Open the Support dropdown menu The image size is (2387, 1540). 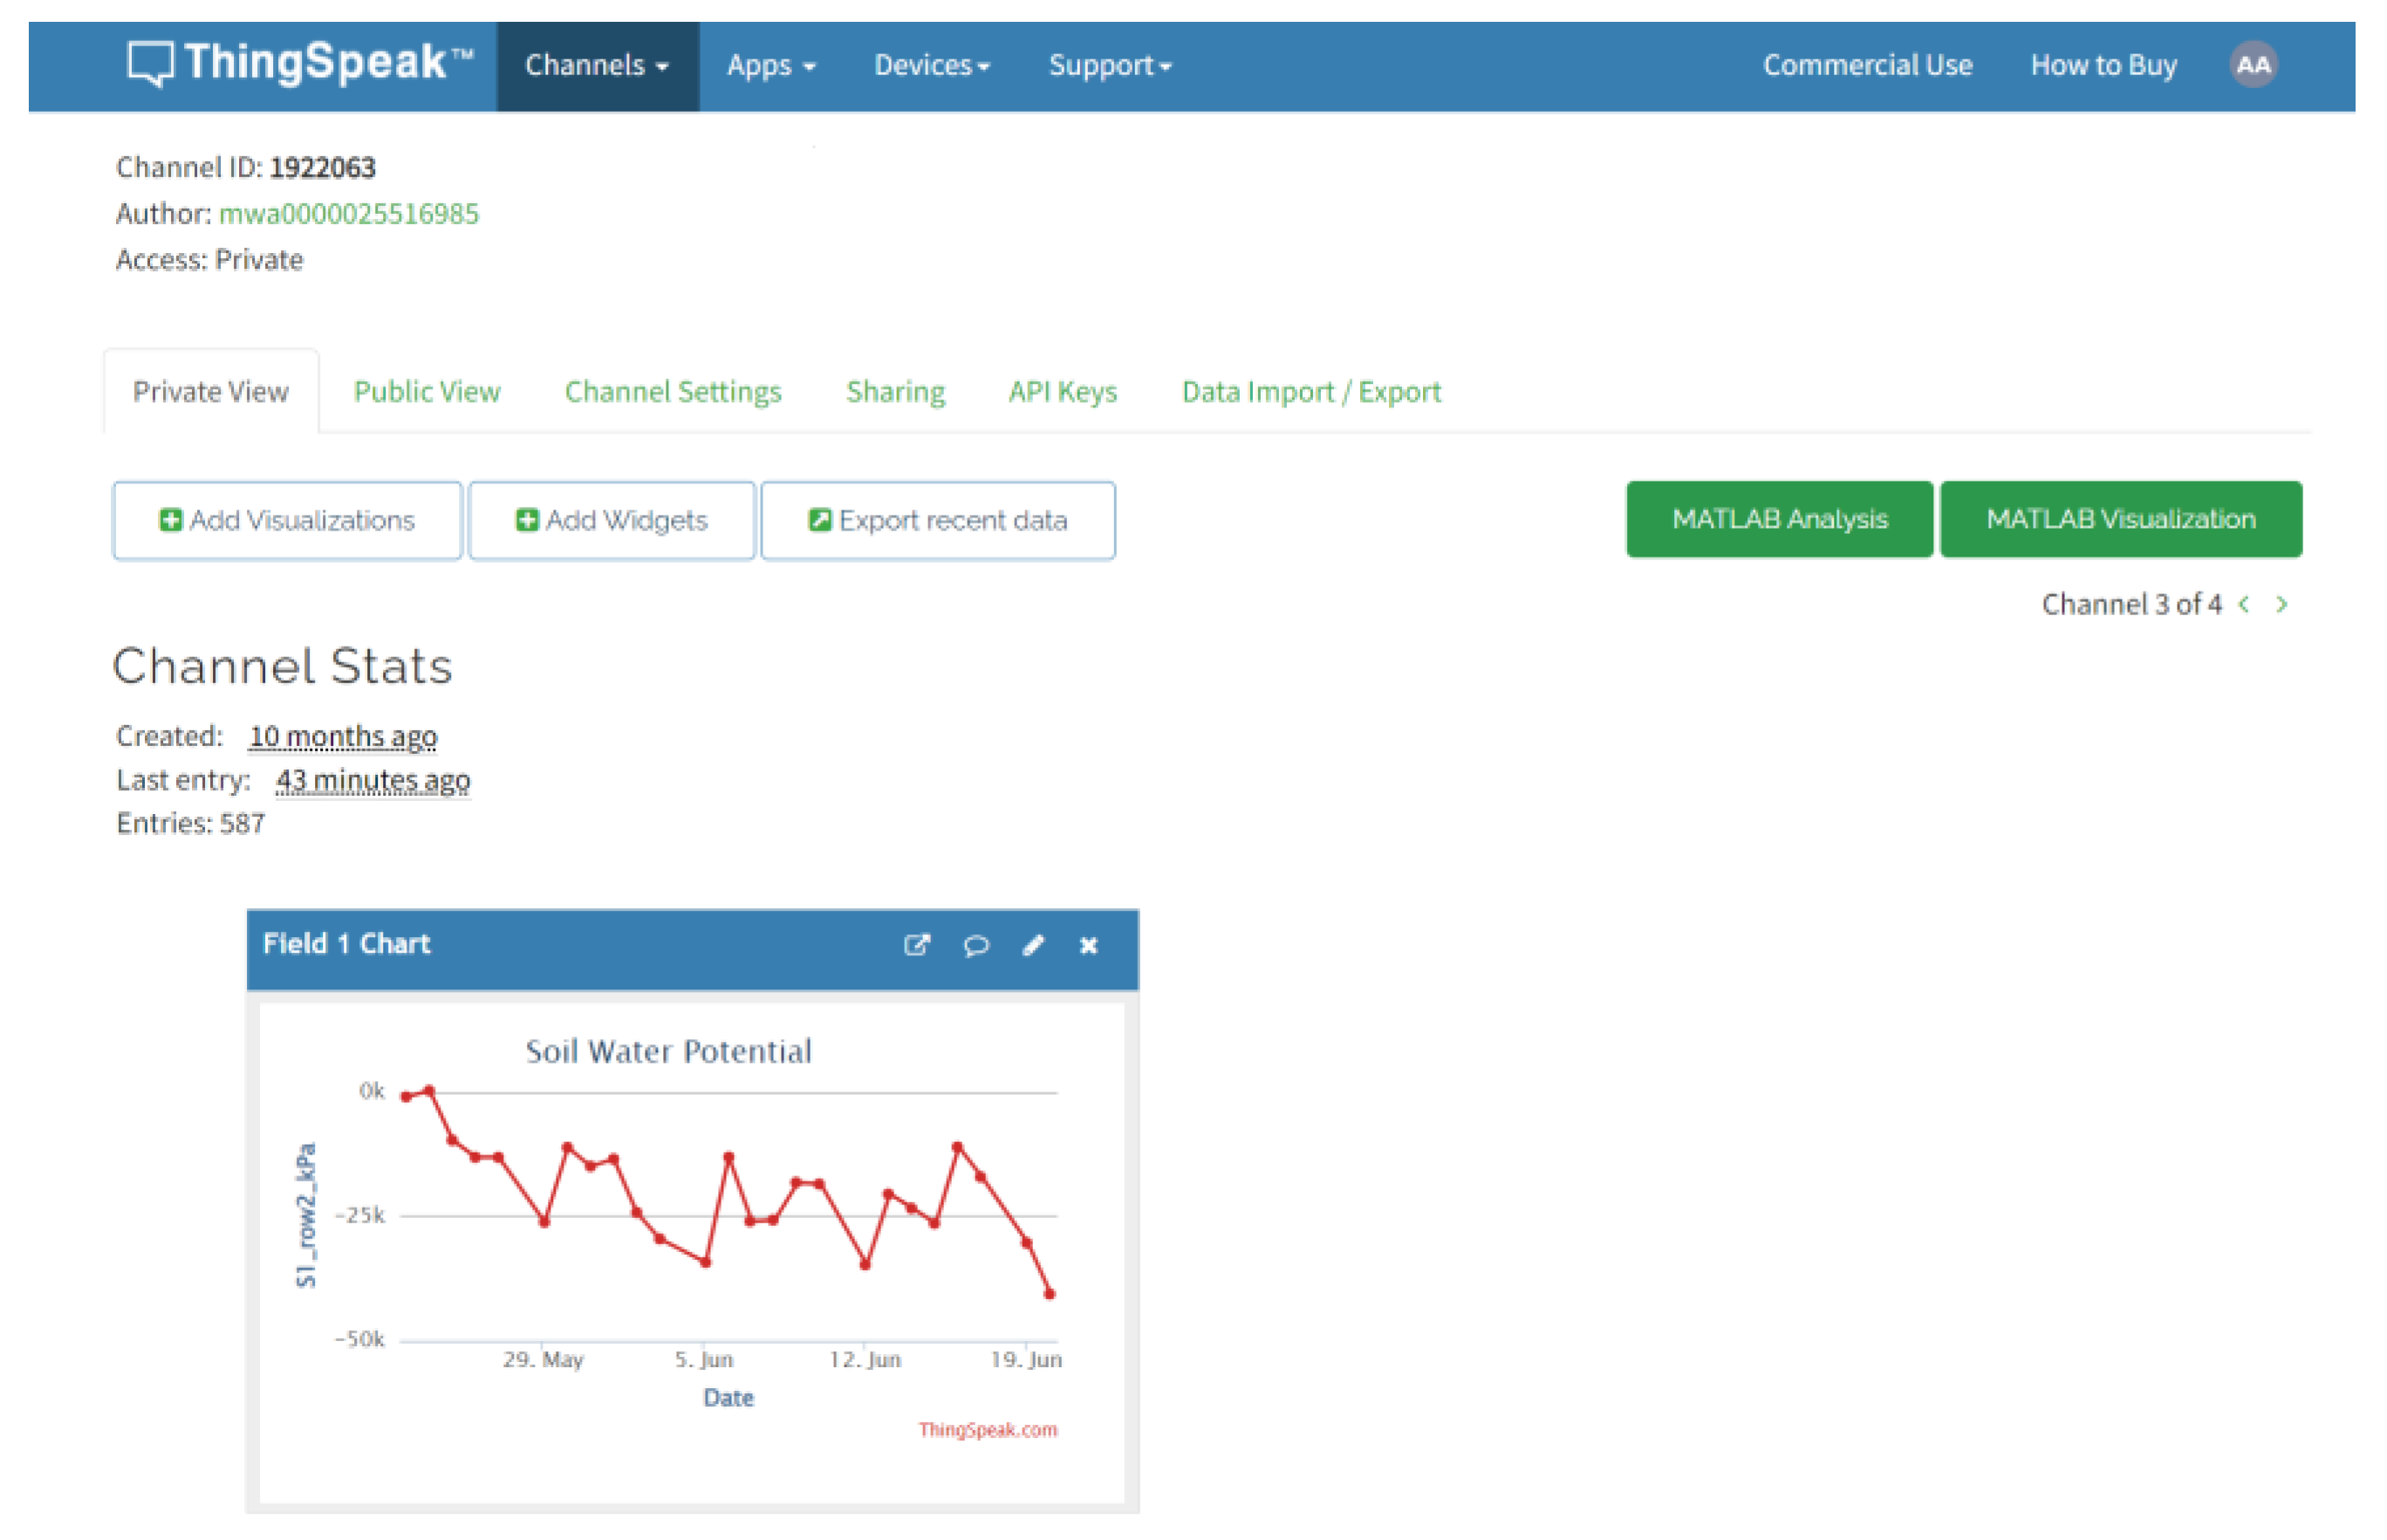1109,66
